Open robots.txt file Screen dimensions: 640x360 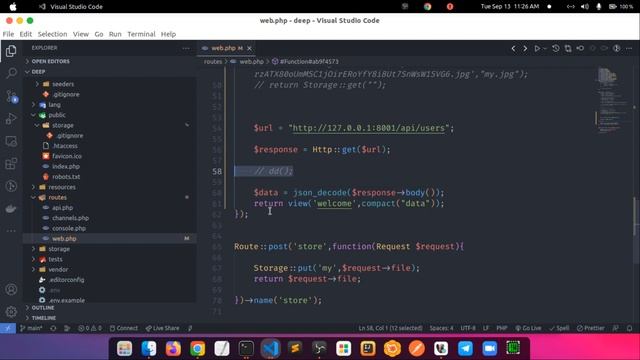click(66, 177)
